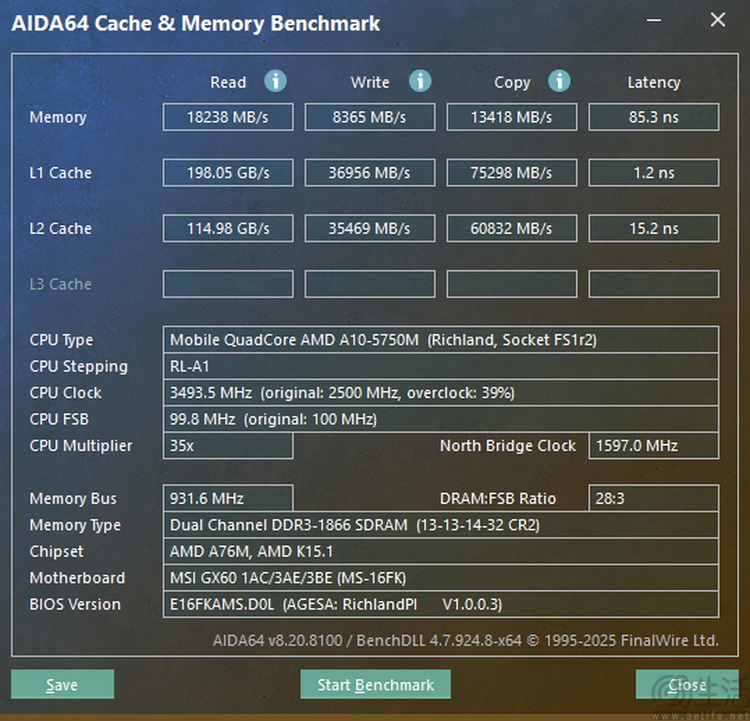The width and height of the screenshot is (750, 721).
Task: Click CPU Multiplier value 35x
Action: [228, 446]
